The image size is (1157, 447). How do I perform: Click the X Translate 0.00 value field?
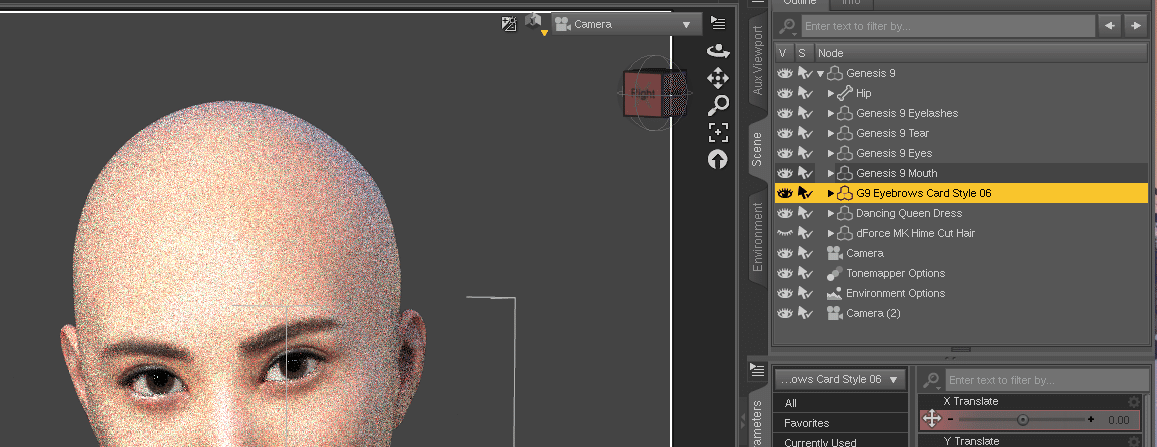[1119, 420]
